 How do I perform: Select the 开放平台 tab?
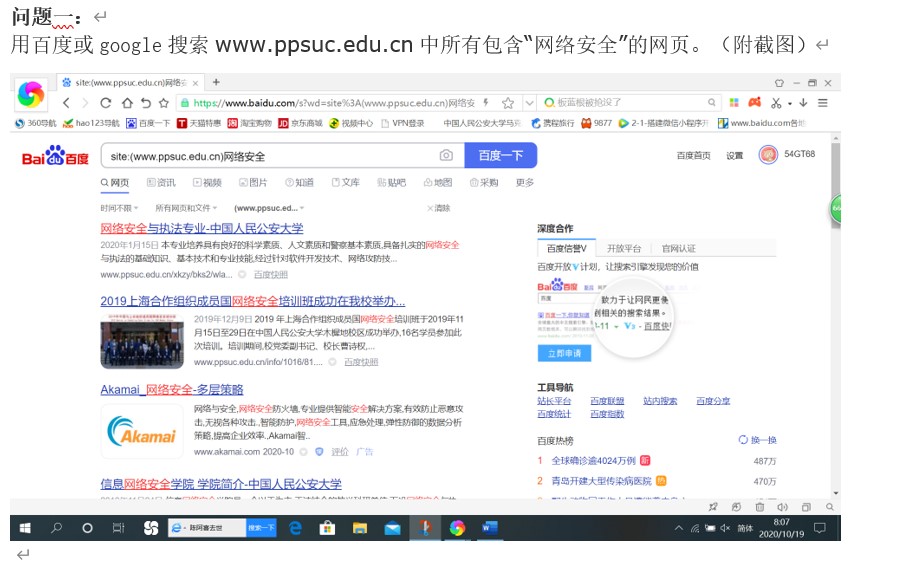click(x=624, y=248)
